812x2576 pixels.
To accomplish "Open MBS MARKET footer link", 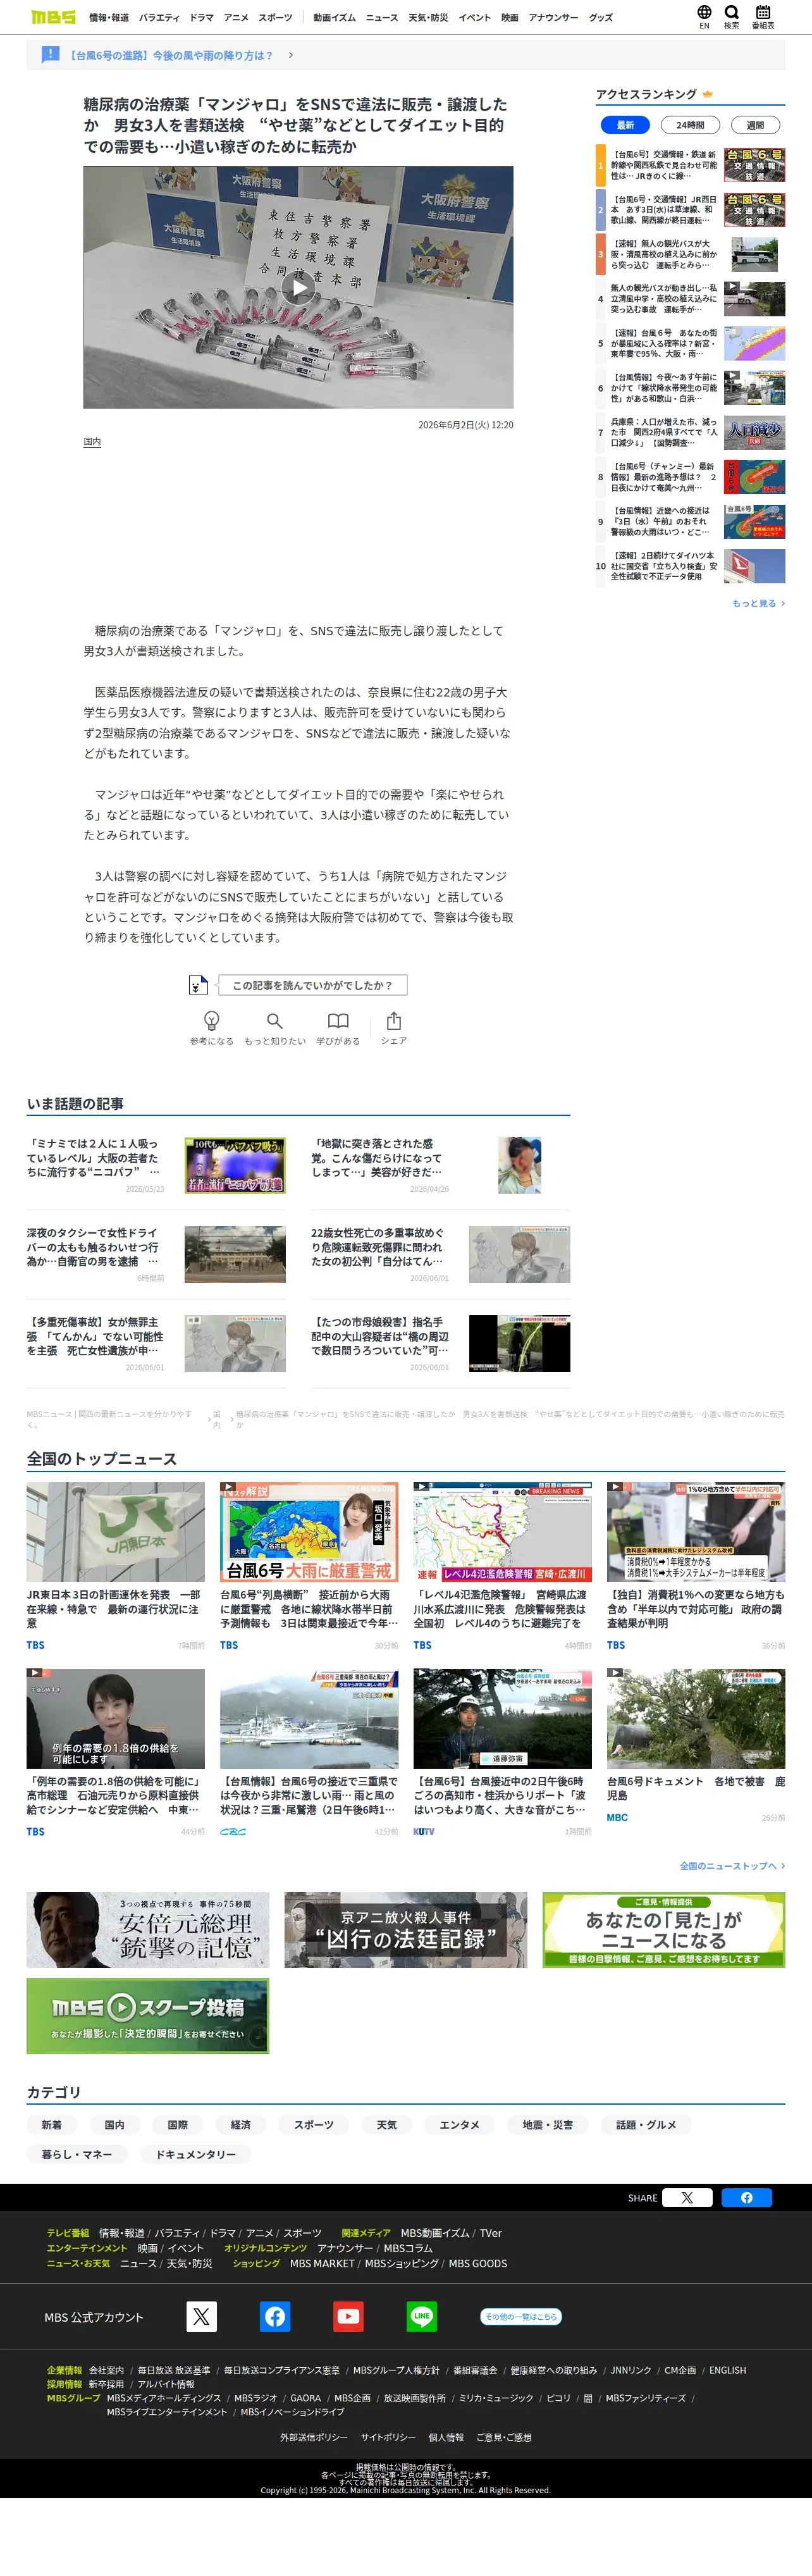I will click(x=322, y=2263).
